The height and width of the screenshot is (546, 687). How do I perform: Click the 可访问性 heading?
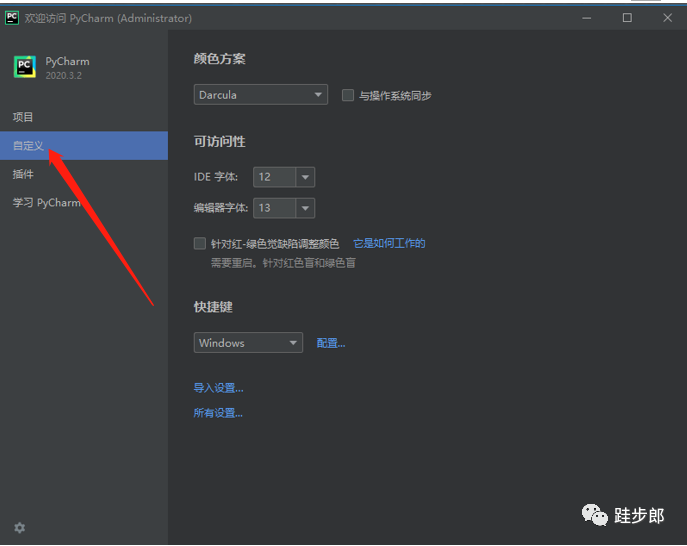[x=220, y=142]
